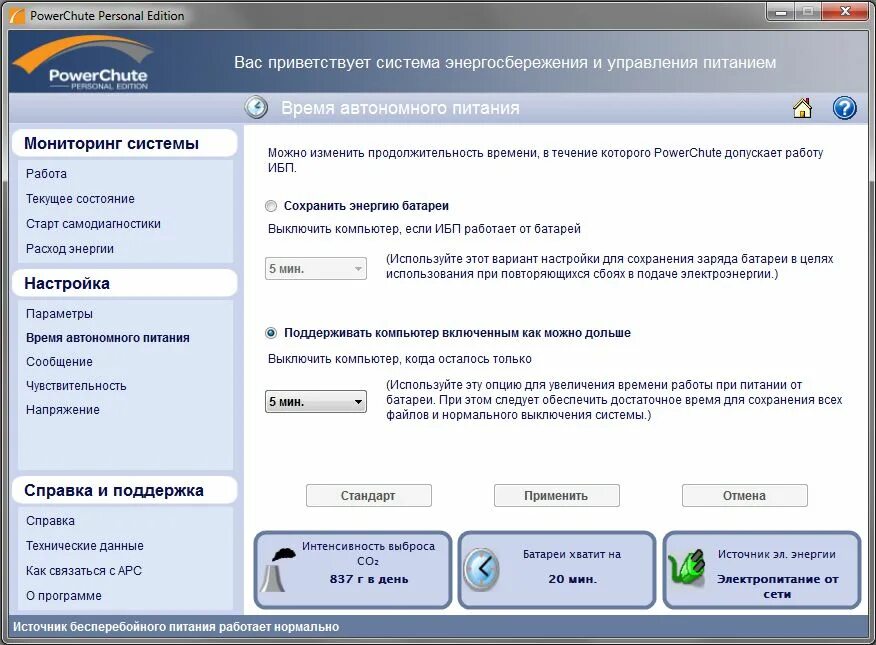876x645 pixels.
Task: Open the enabled '5 мин.' dropdown
Action: 316,402
